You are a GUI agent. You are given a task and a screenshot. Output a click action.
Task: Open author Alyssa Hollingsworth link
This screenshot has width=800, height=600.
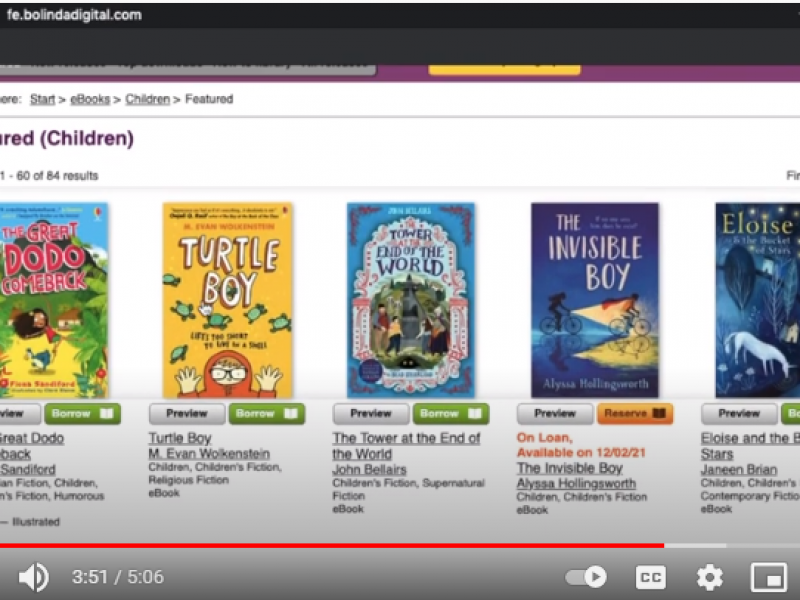(x=577, y=483)
